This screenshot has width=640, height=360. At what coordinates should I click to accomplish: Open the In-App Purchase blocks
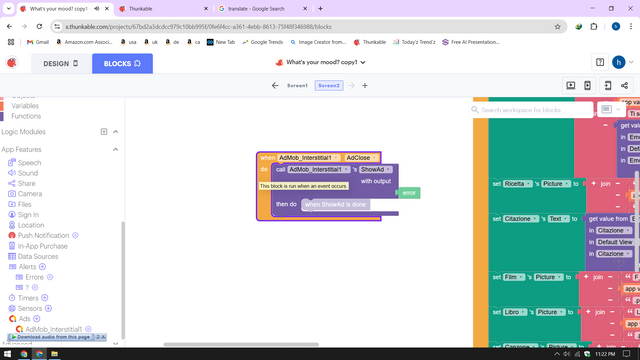38,246
